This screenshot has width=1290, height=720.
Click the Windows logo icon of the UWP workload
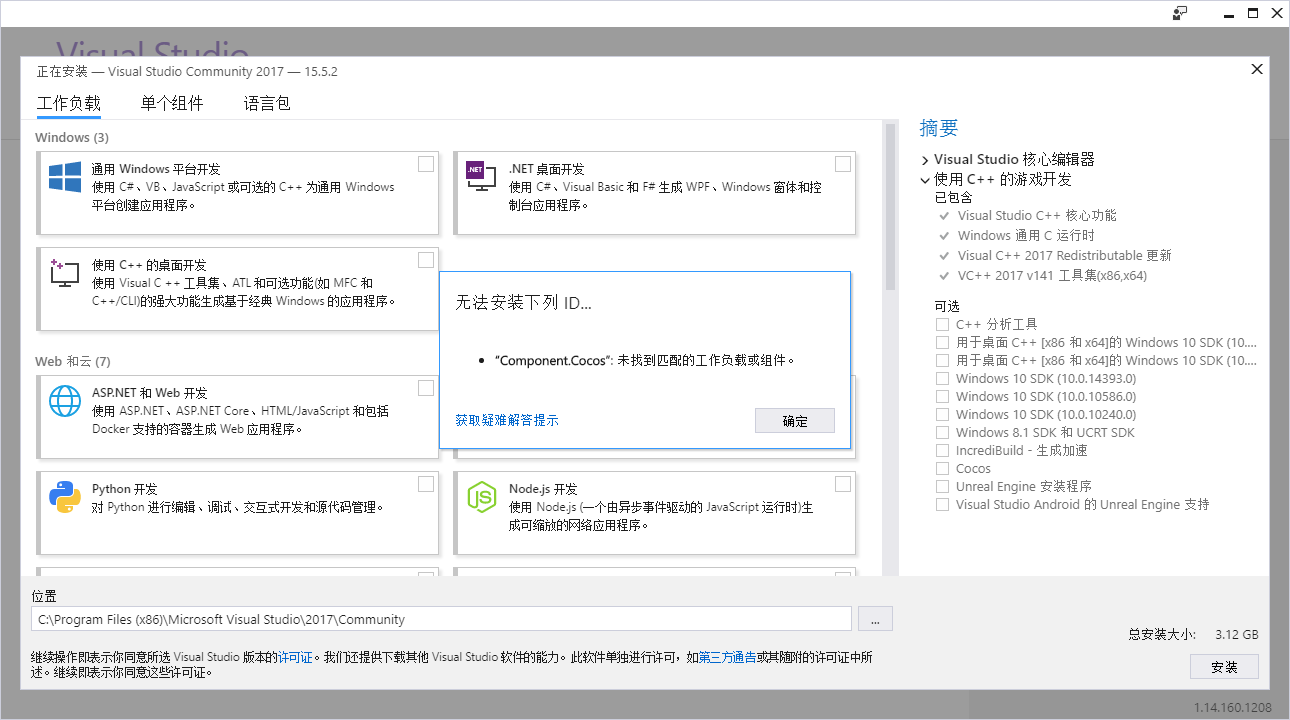pyautogui.click(x=65, y=178)
